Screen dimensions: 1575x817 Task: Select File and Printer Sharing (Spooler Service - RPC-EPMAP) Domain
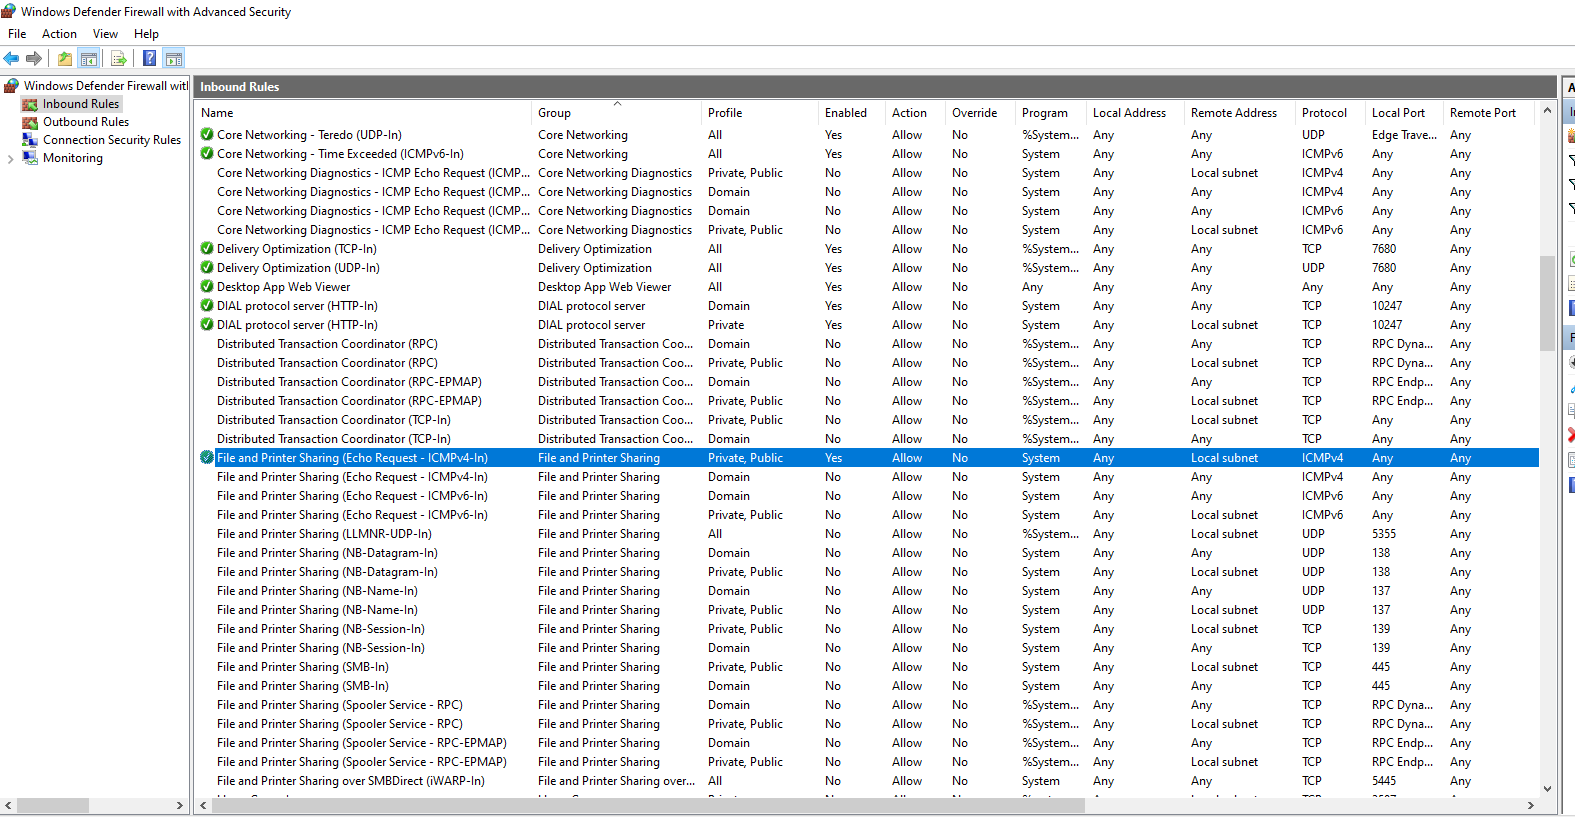coord(867,742)
